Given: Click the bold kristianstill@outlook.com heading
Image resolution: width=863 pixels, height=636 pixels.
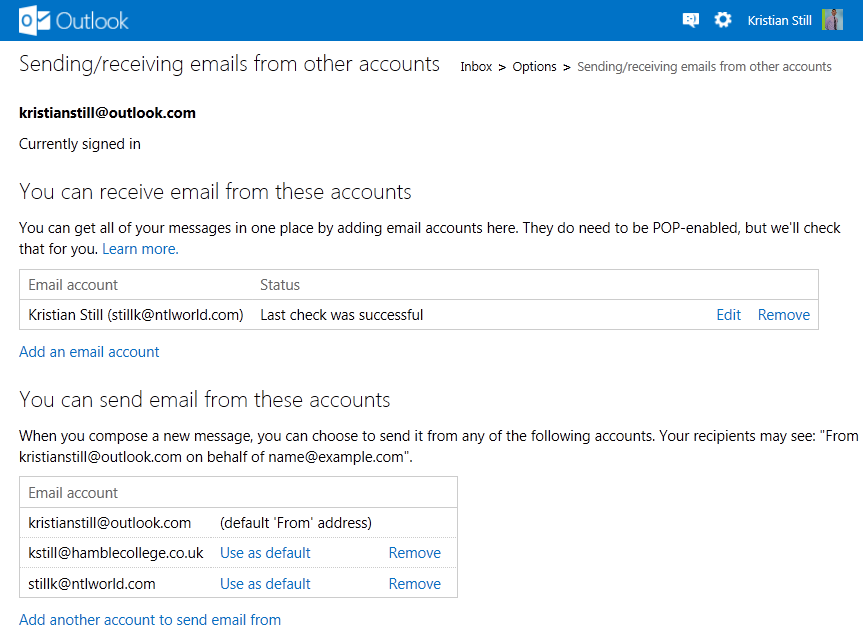Looking at the screenshot, I should (107, 113).
